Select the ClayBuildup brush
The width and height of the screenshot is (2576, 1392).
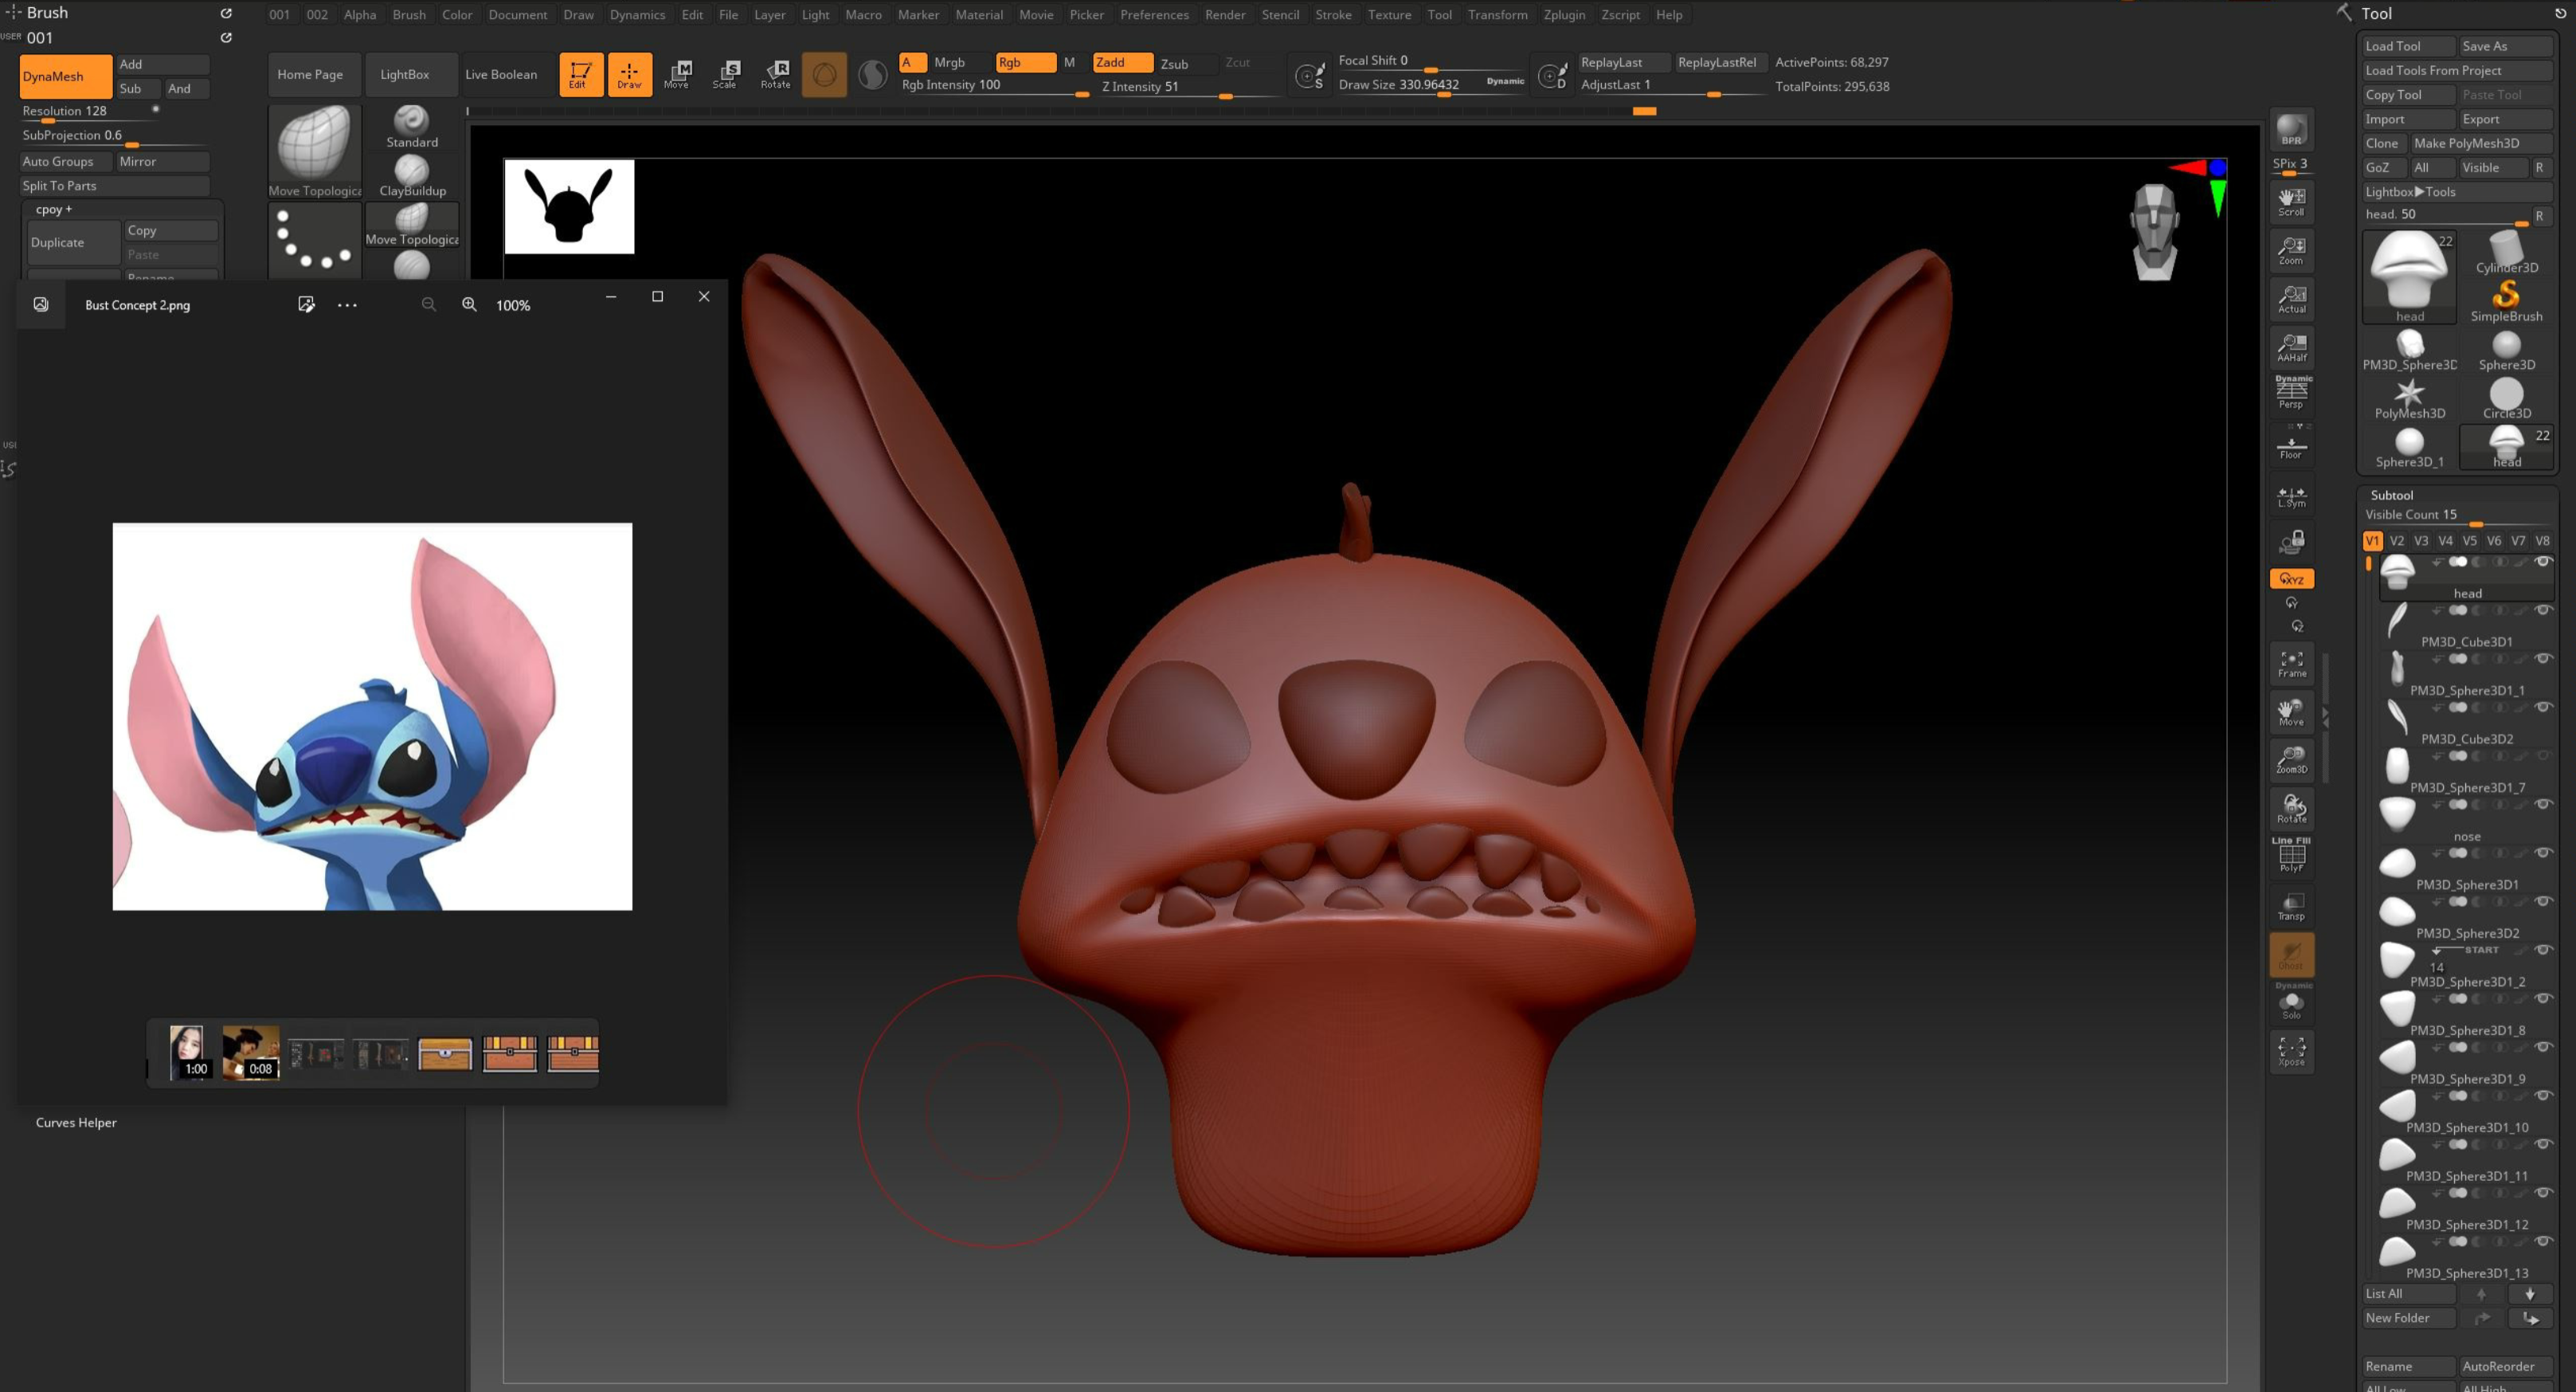412,176
